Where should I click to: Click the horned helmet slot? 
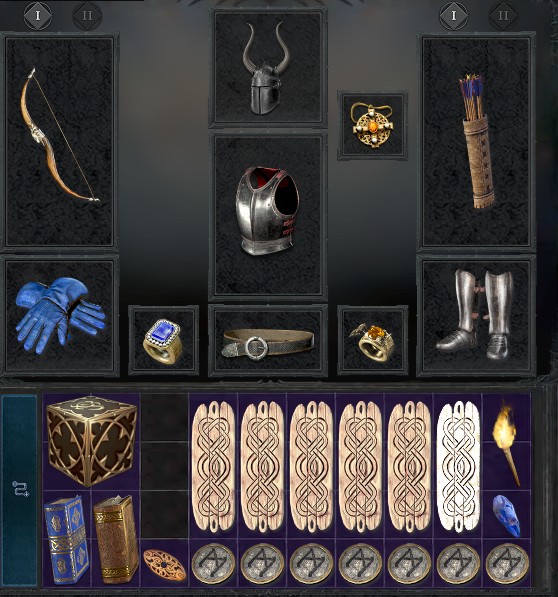[x=266, y=68]
